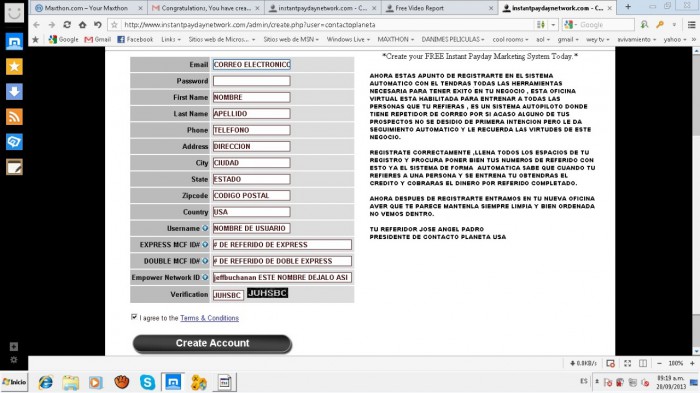Open Internet Explorer from the taskbar
Viewport: 700px width, 393px height.
[46, 382]
